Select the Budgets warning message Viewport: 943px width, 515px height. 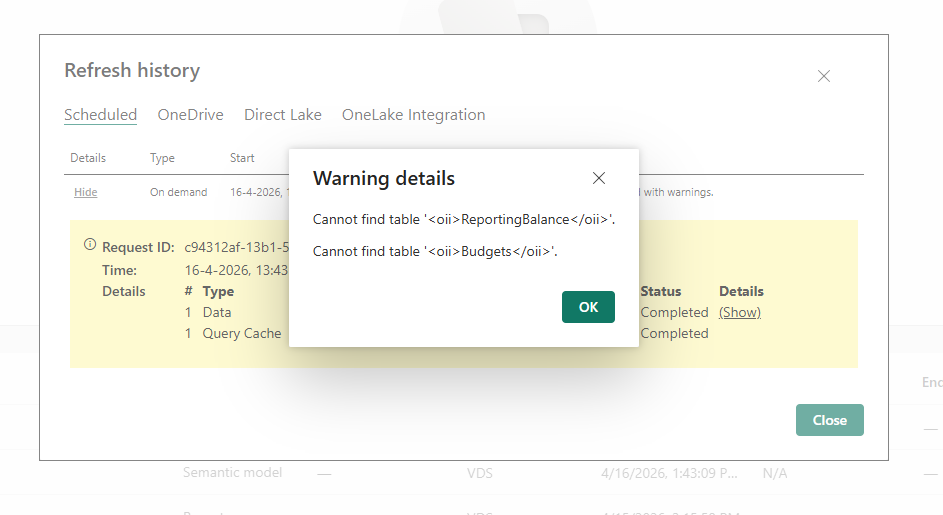[x=435, y=251]
